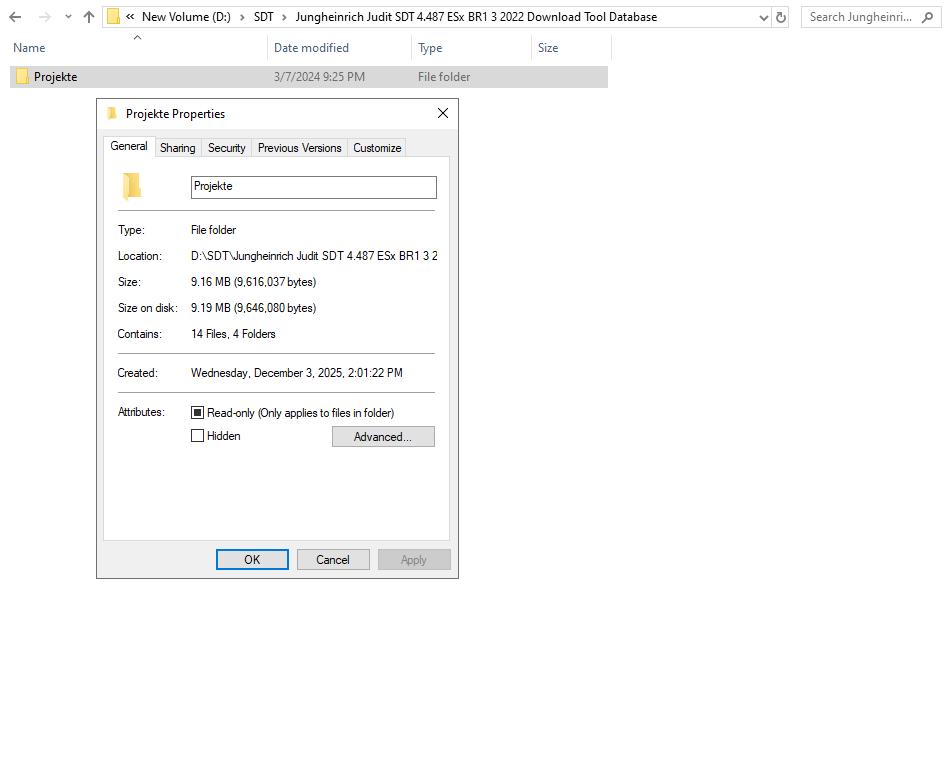Image resolution: width=946 pixels, height=782 pixels.
Task: Confirm with the OK button
Action: tap(252, 560)
